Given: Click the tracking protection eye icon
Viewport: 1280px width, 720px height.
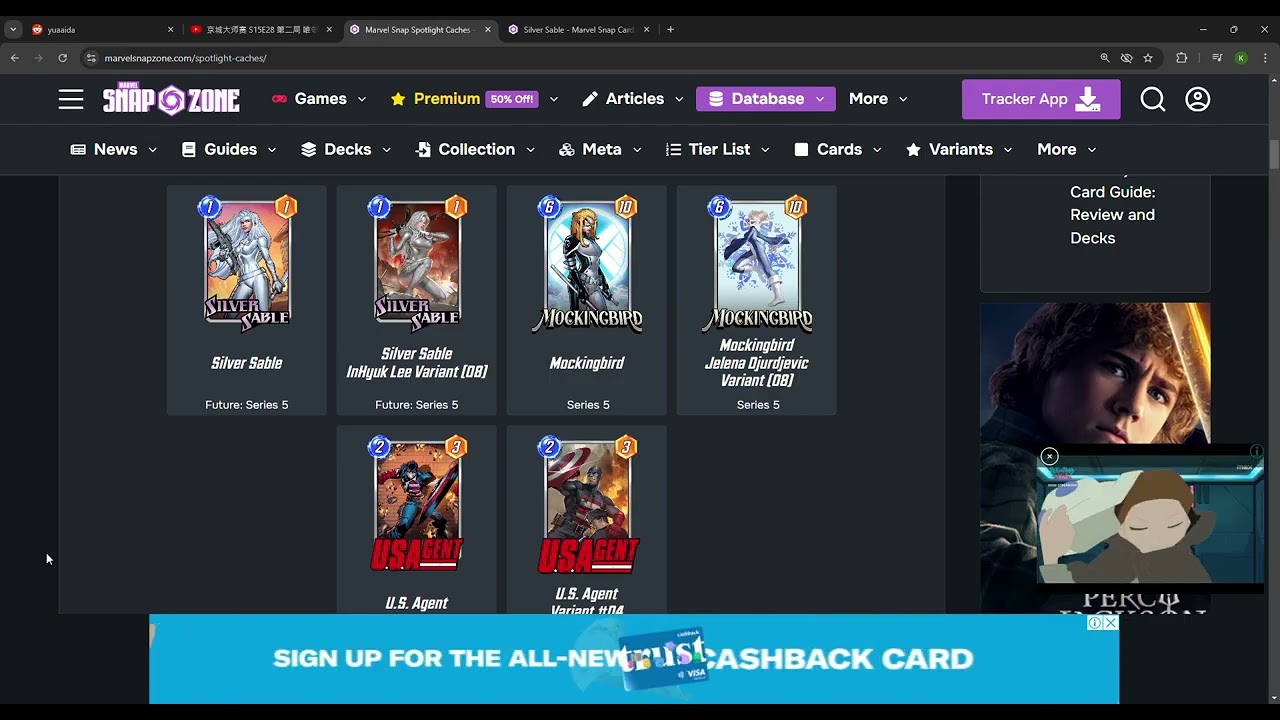Looking at the screenshot, I should (1127, 58).
